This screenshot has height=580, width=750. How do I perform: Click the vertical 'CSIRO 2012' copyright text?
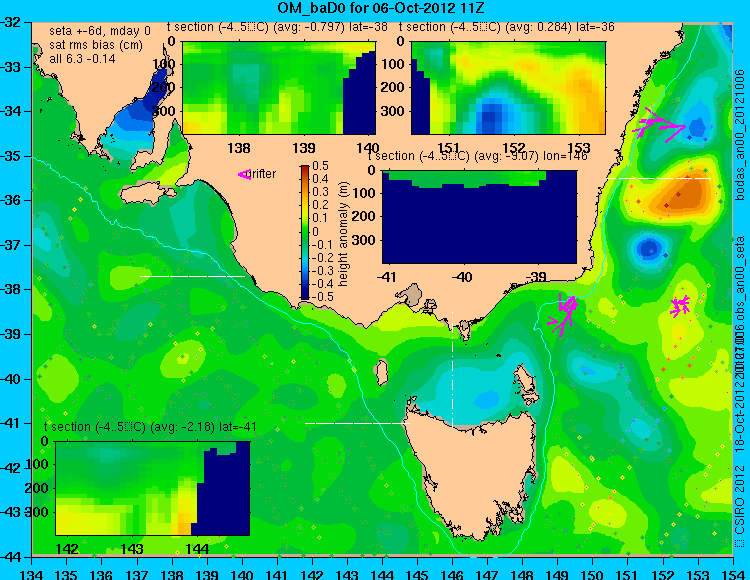(740, 505)
